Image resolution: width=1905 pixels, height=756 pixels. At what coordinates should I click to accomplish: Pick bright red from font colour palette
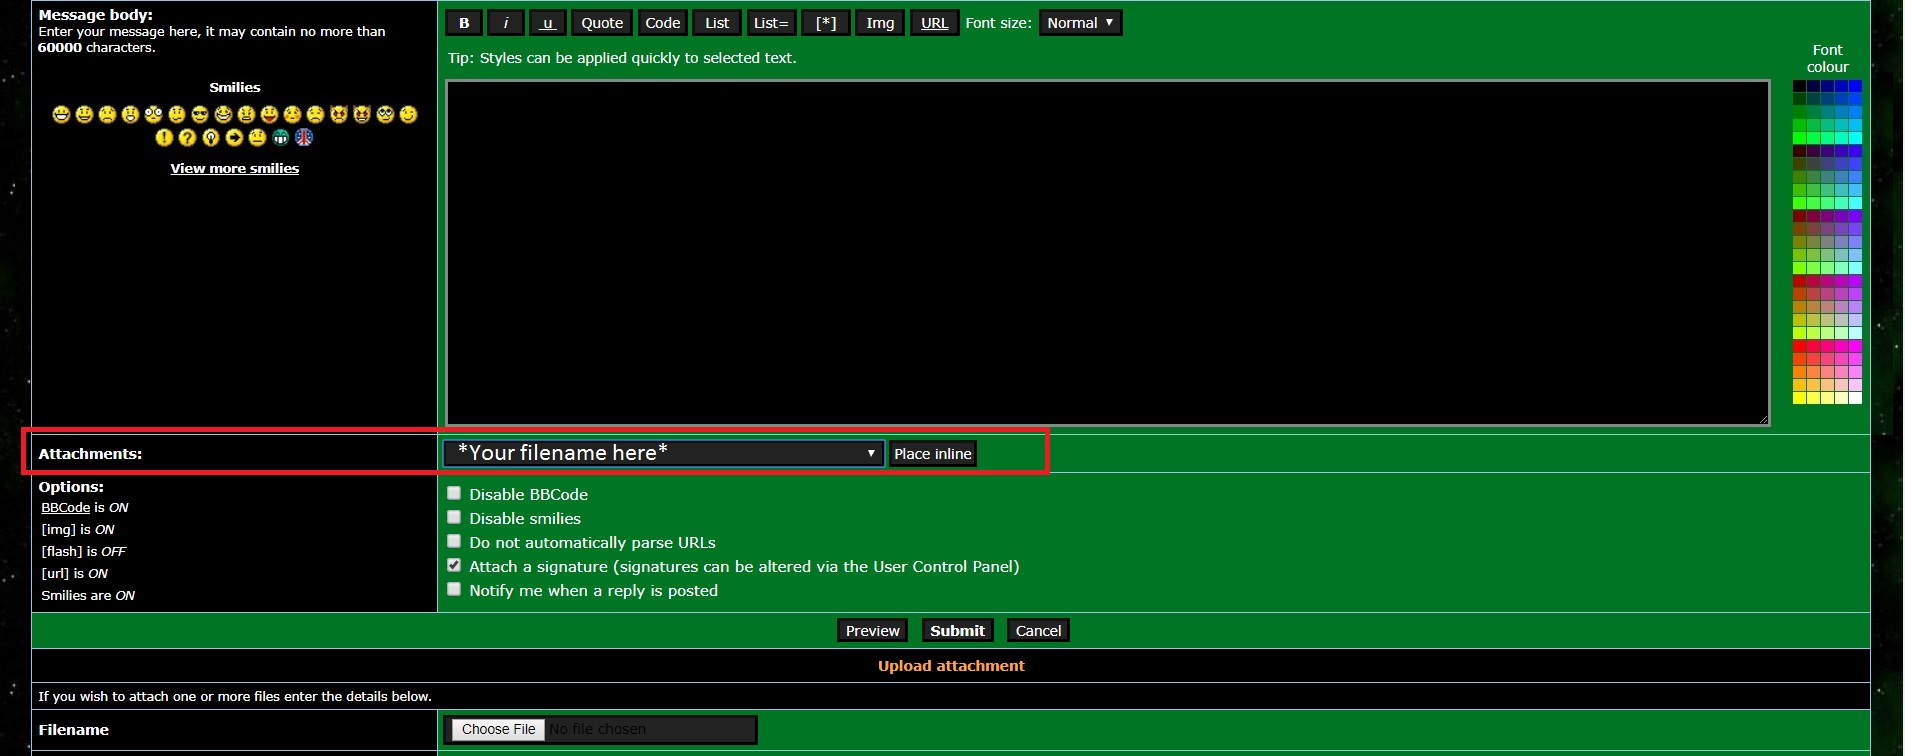pyautogui.click(x=1799, y=346)
